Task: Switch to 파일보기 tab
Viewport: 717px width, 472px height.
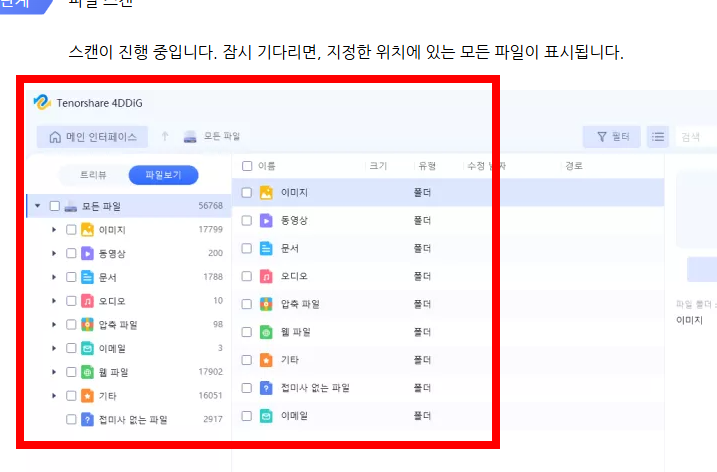Action: point(163,175)
